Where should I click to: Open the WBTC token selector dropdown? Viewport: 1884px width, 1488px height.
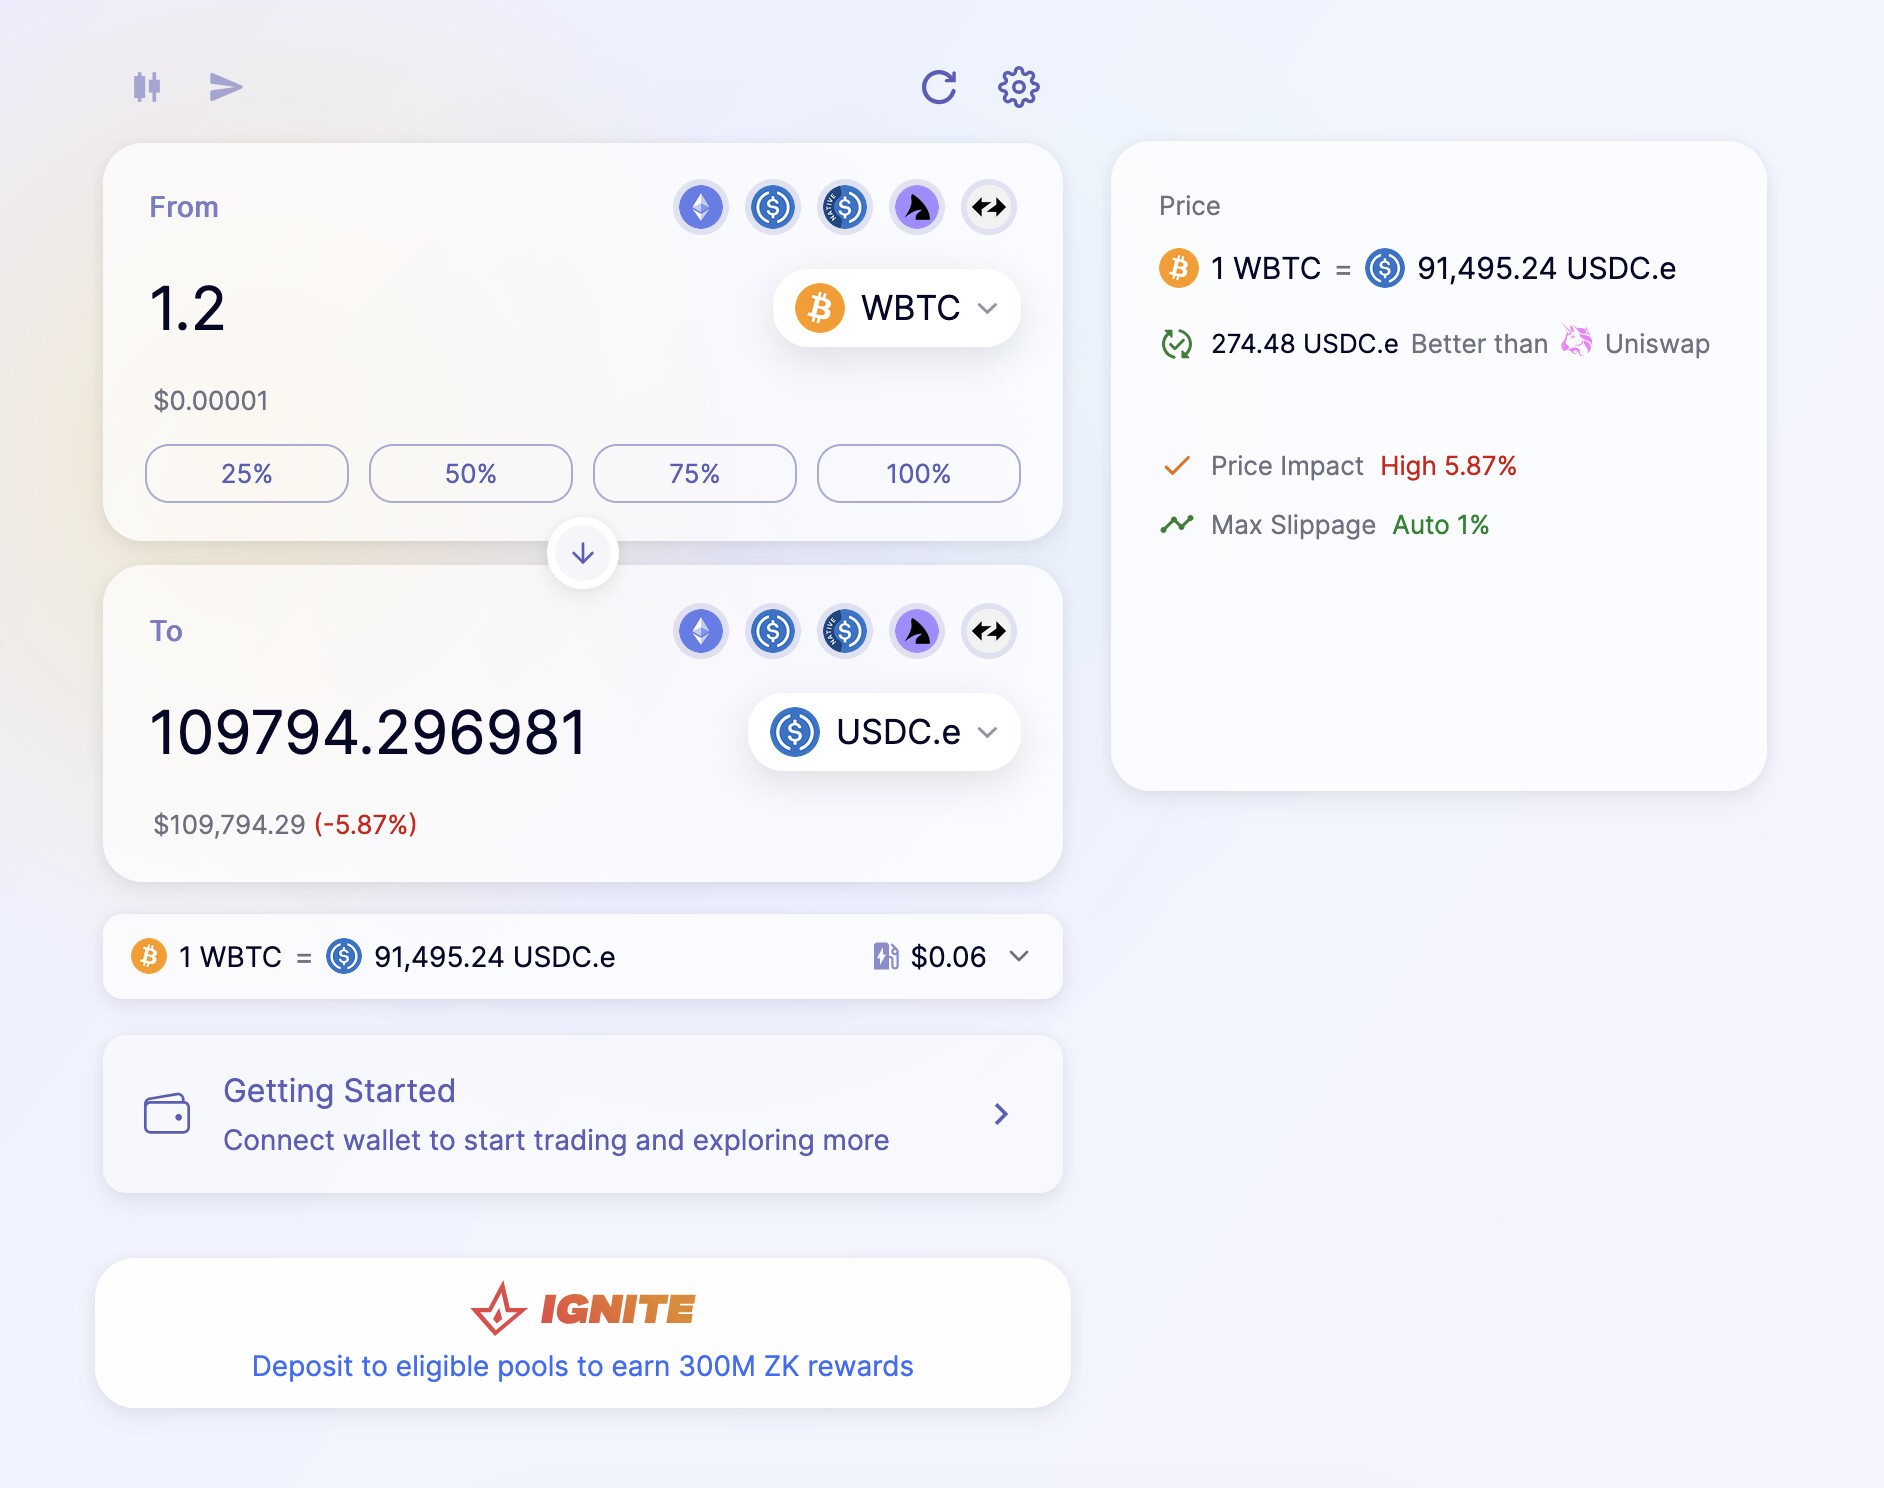[896, 308]
